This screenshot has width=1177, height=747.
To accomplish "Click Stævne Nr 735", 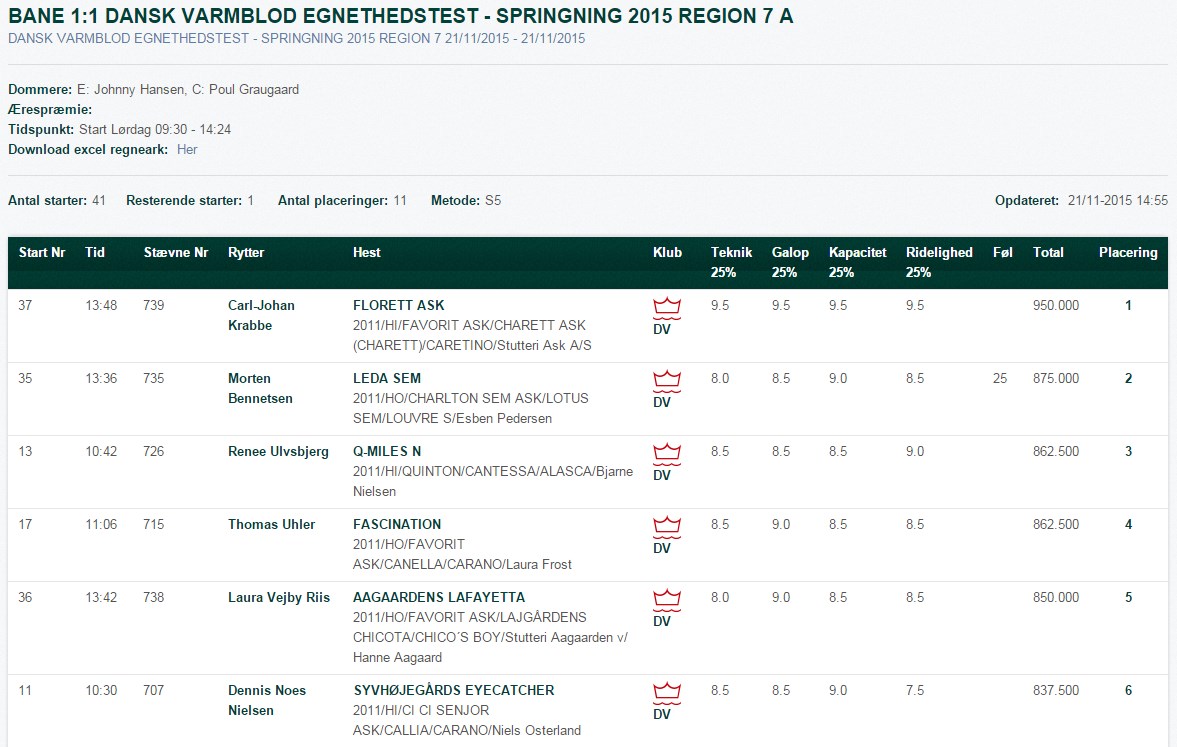I will [153, 378].
